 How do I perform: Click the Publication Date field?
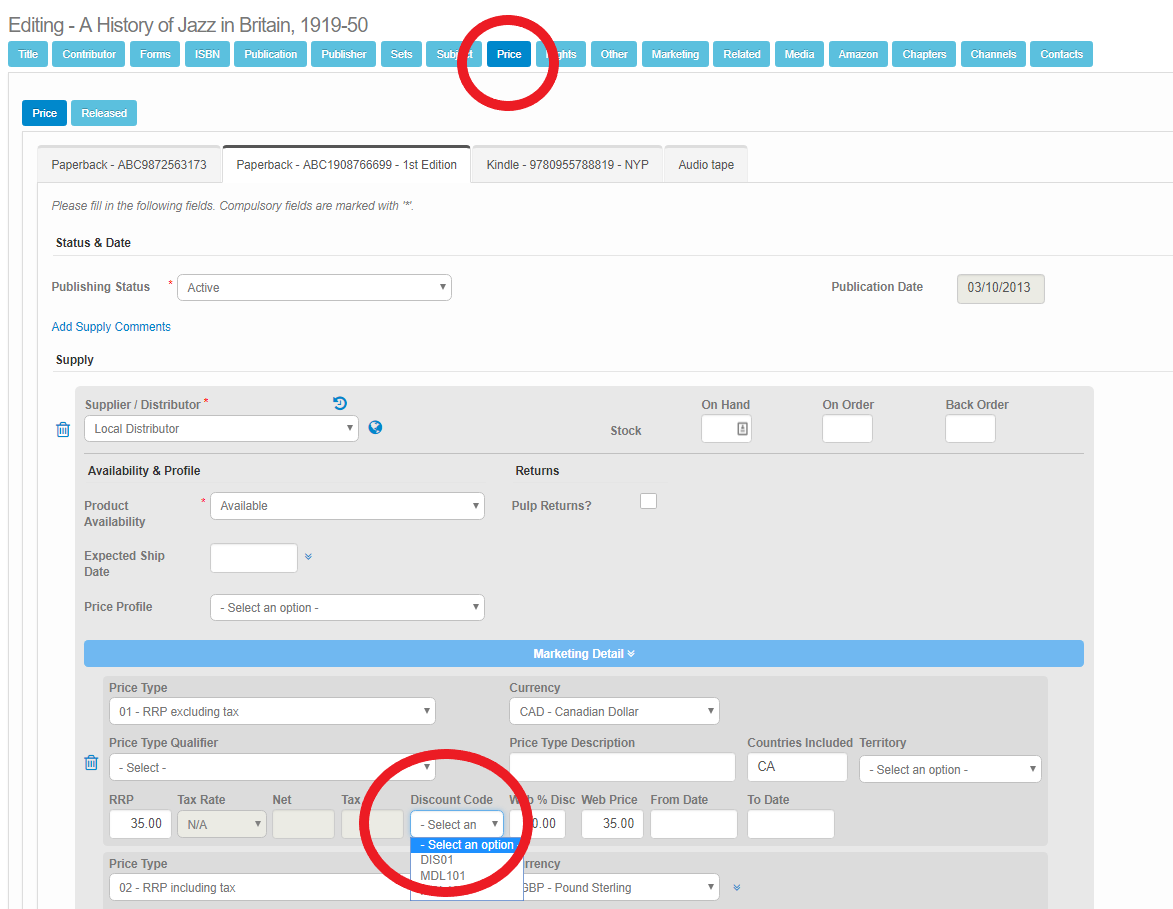(1000, 289)
